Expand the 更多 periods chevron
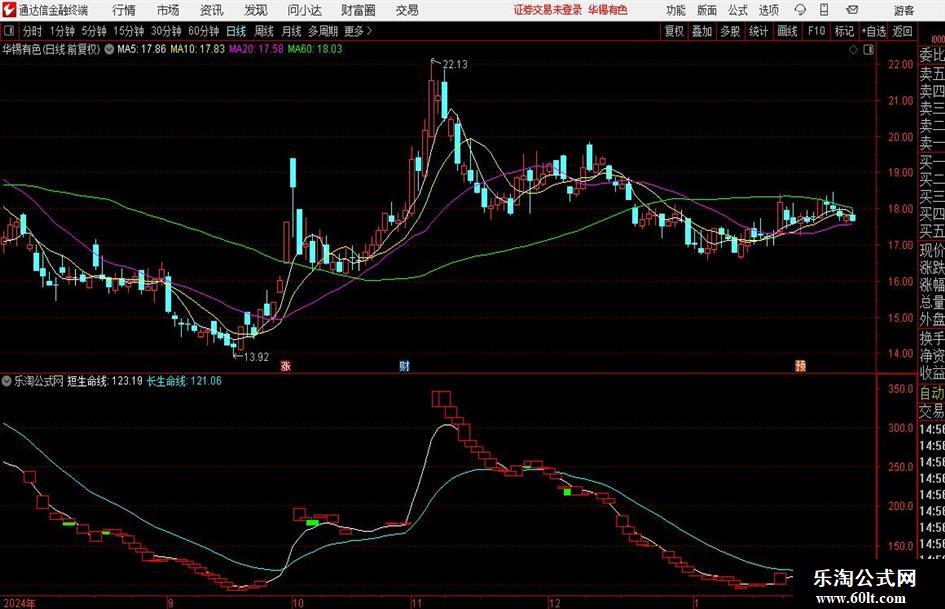 click(x=369, y=31)
